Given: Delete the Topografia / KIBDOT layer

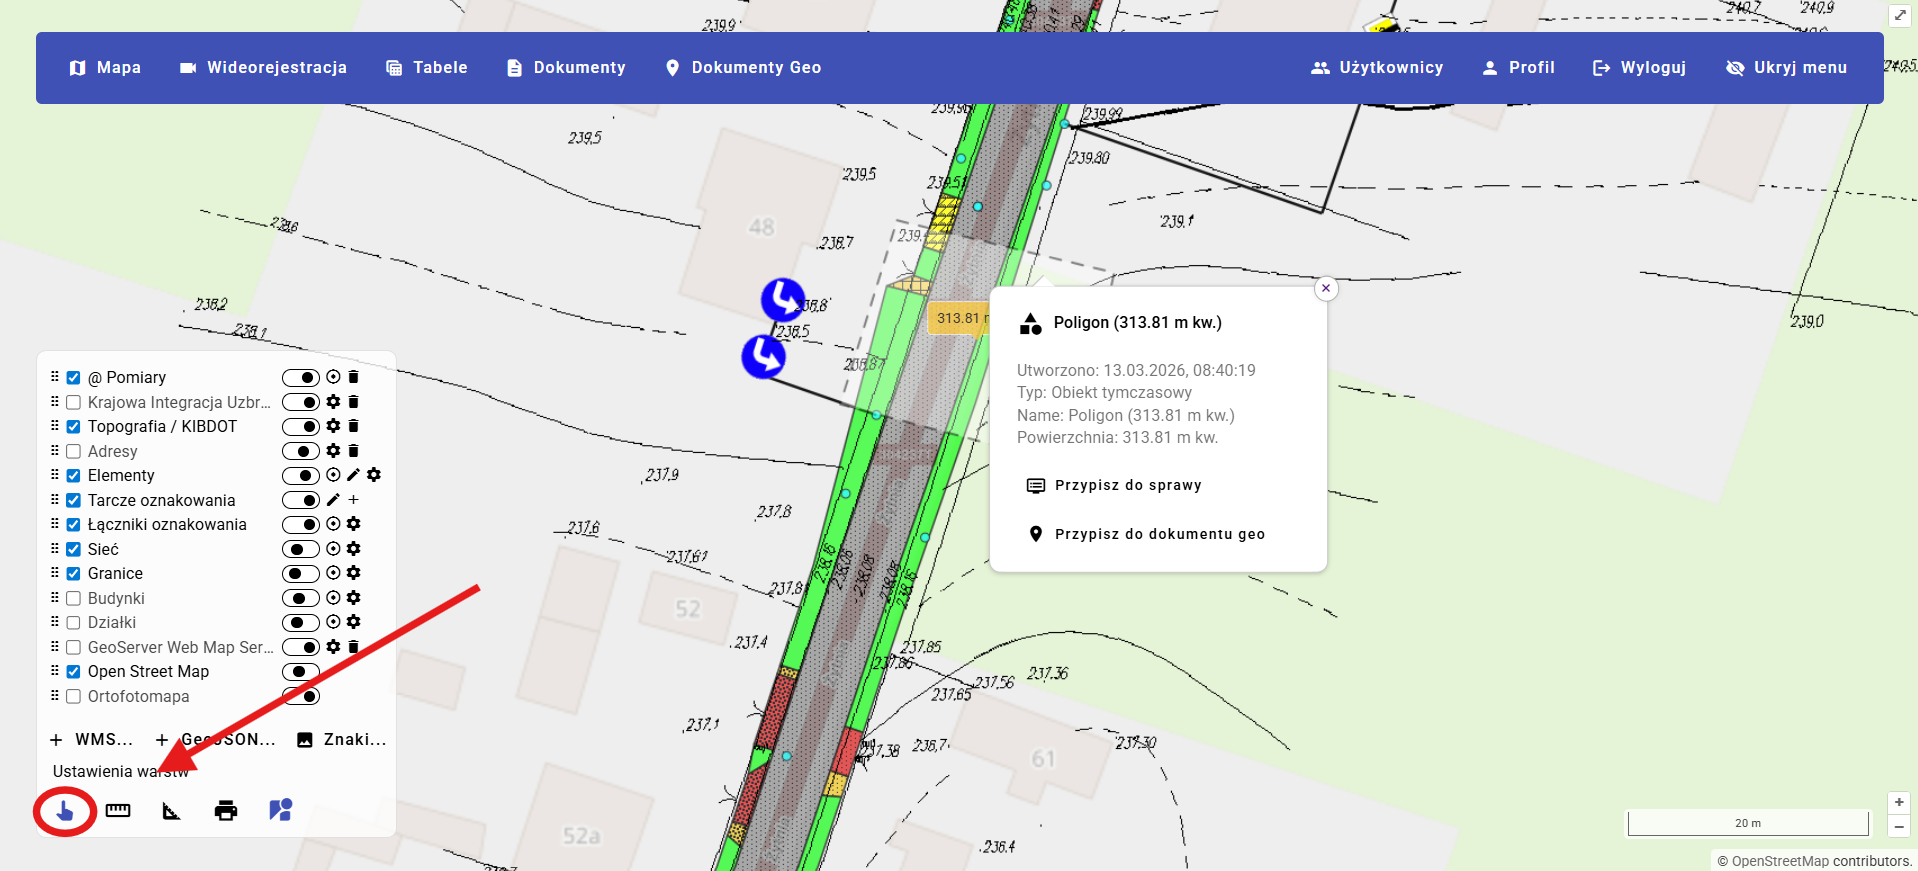Looking at the screenshot, I should tap(353, 426).
